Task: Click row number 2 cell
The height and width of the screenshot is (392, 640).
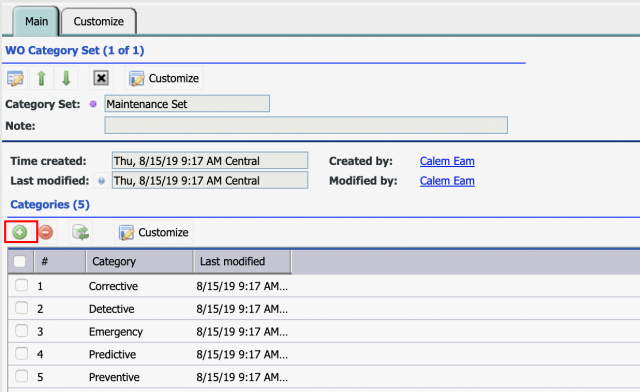Action: (40, 309)
